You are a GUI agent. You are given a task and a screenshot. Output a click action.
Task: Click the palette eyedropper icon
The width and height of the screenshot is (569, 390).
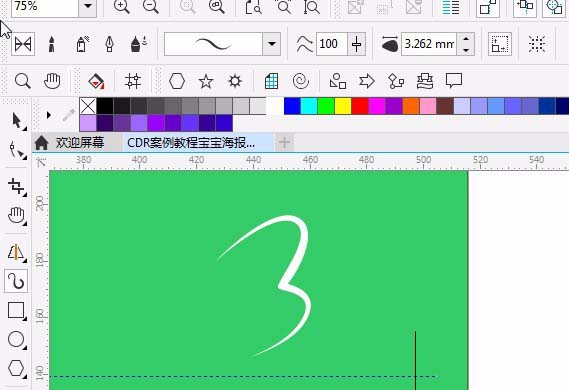[x=69, y=115]
